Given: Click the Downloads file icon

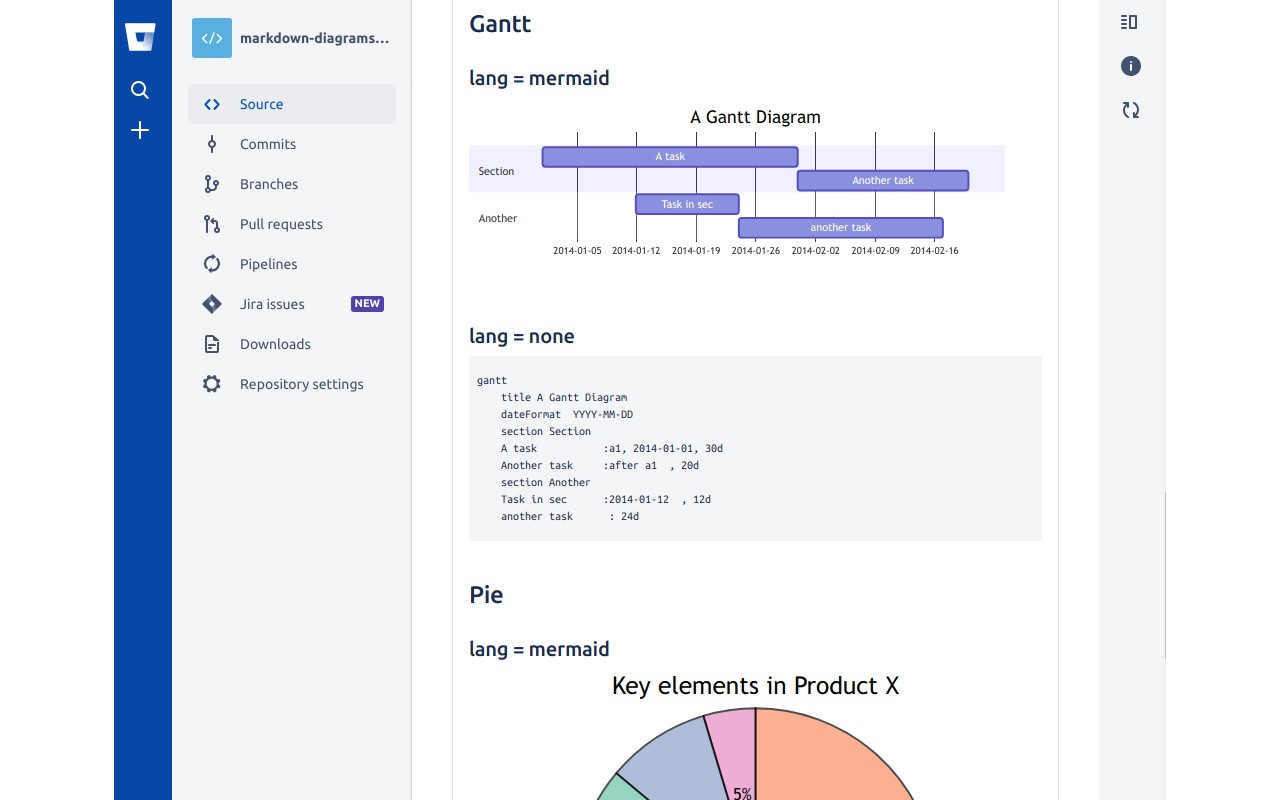Looking at the screenshot, I should 212,344.
